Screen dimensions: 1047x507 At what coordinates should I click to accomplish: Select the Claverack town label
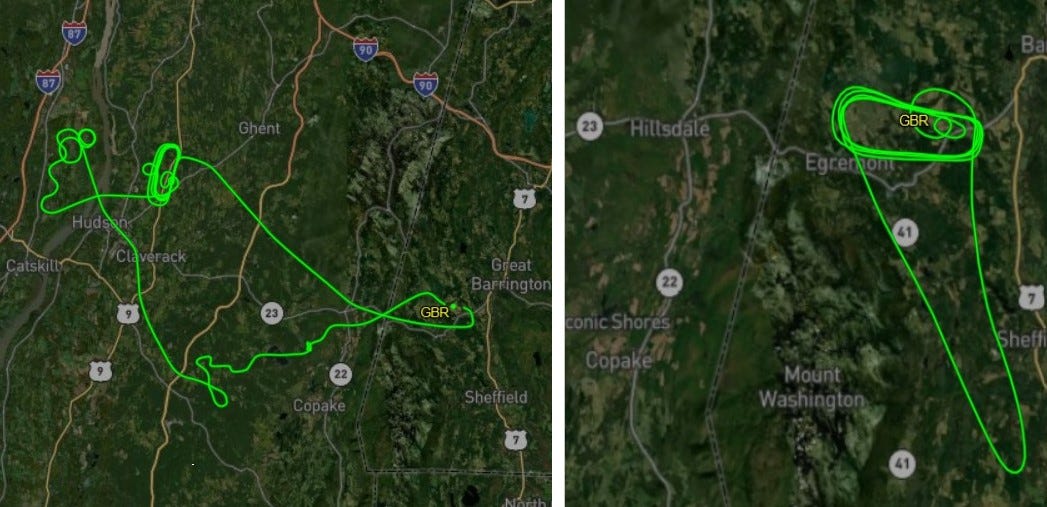click(151, 257)
